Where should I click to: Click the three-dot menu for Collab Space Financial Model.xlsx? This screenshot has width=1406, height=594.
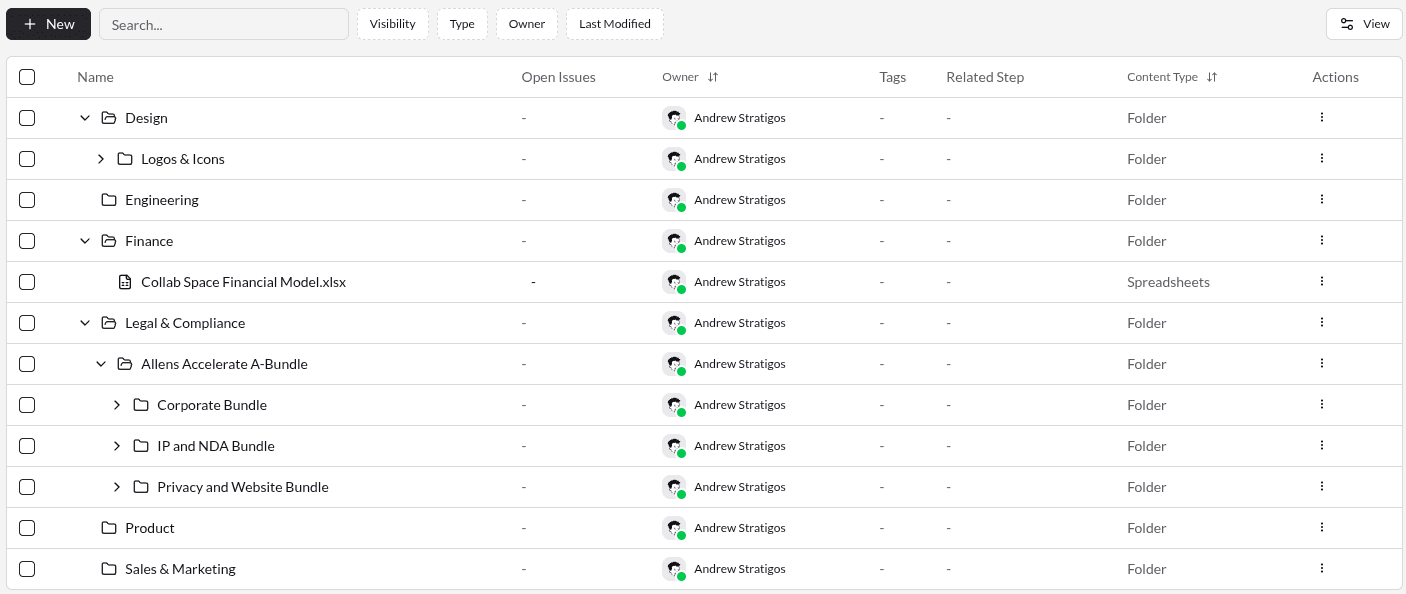coord(1321,282)
